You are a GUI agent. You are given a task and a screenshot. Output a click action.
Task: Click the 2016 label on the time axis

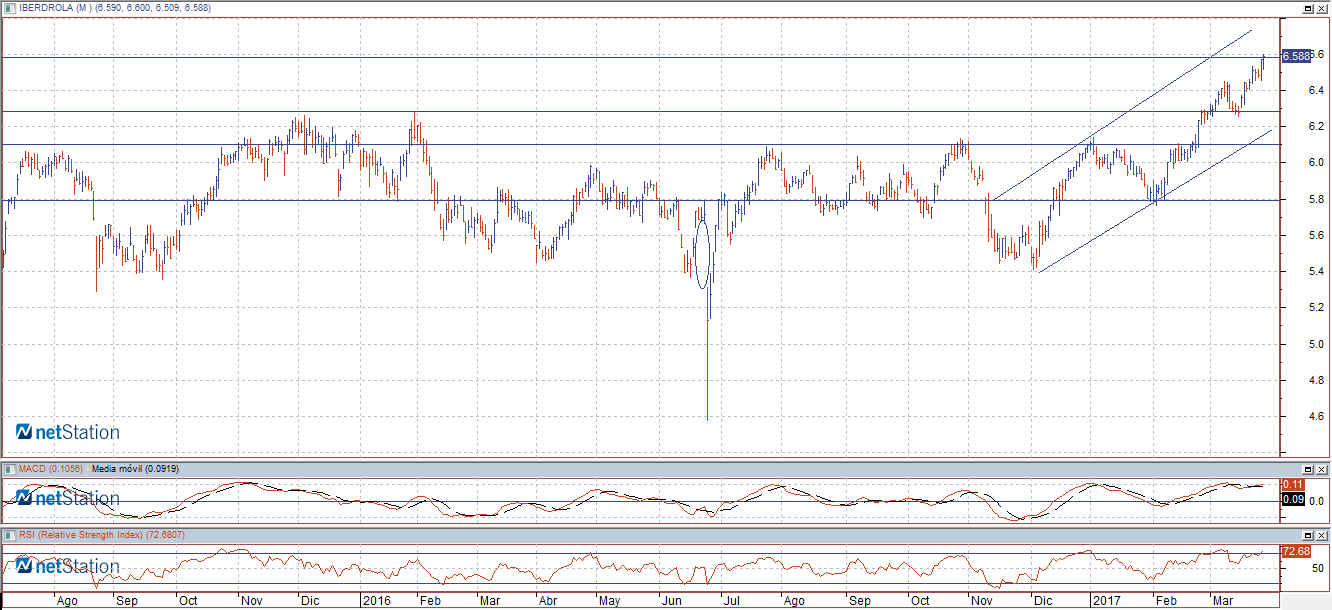(x=375, y=601)
